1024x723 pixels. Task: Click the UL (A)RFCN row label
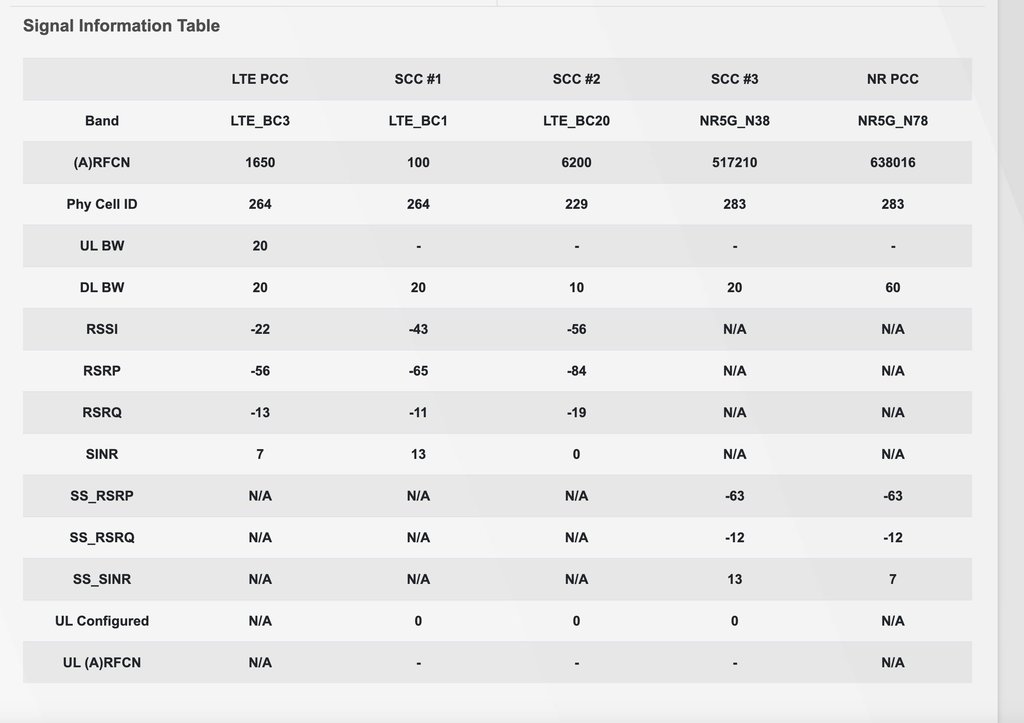[x=102, y=662]
